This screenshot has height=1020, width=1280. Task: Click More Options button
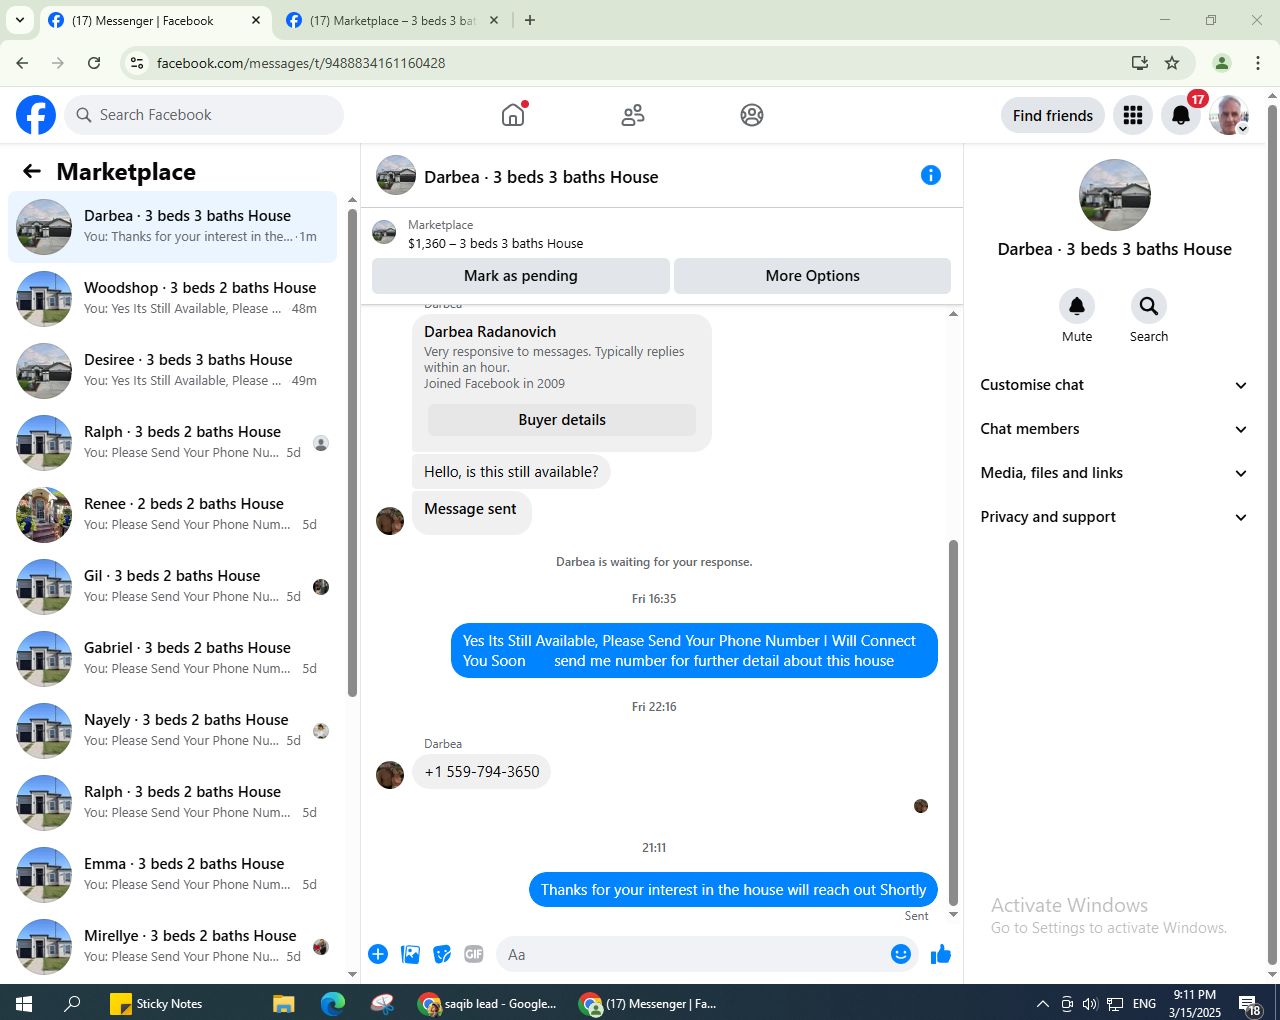point(812,276)
